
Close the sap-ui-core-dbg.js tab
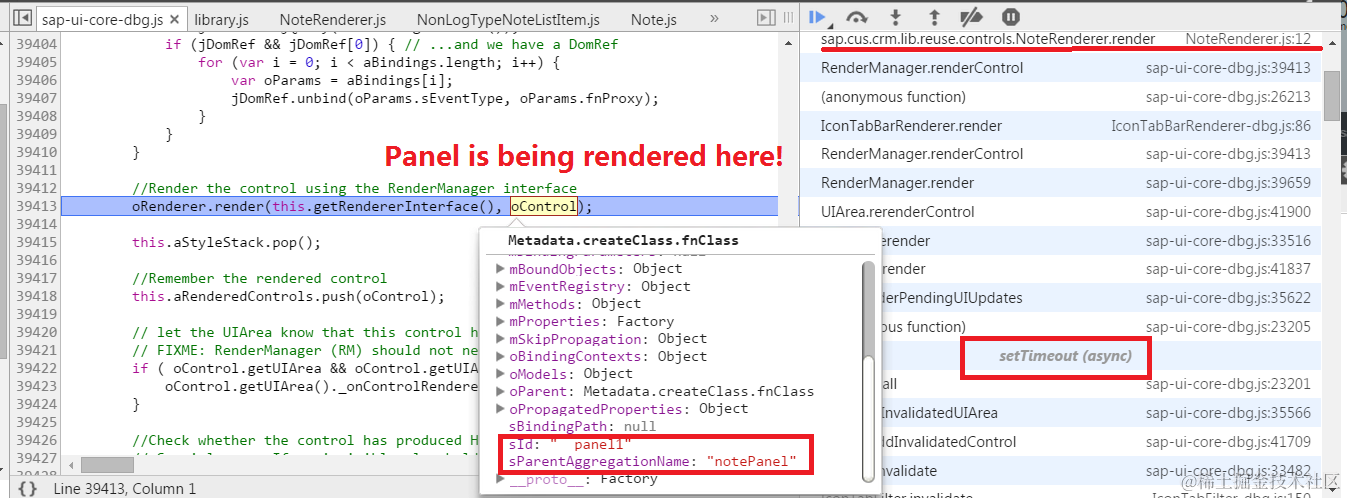coord(174,20)
